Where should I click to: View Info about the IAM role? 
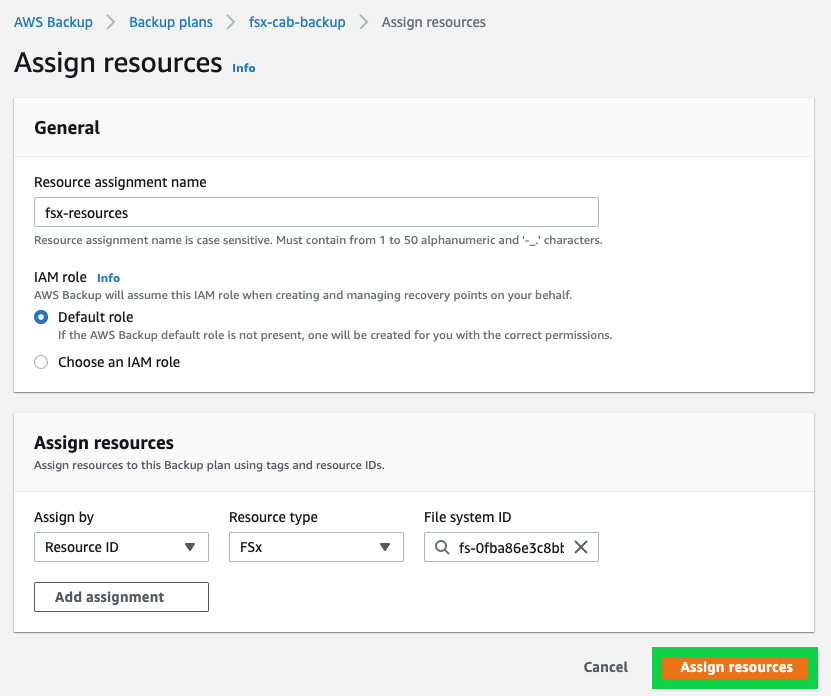tap(108, 278)
